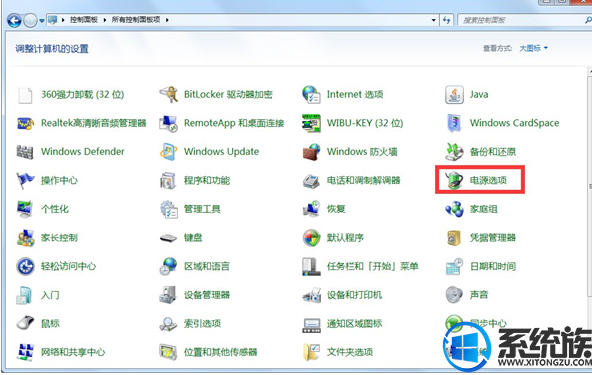Screen dimensions: 592x375
Task: Open the 通知区域图标 icon
Action: tap(311, 324)
